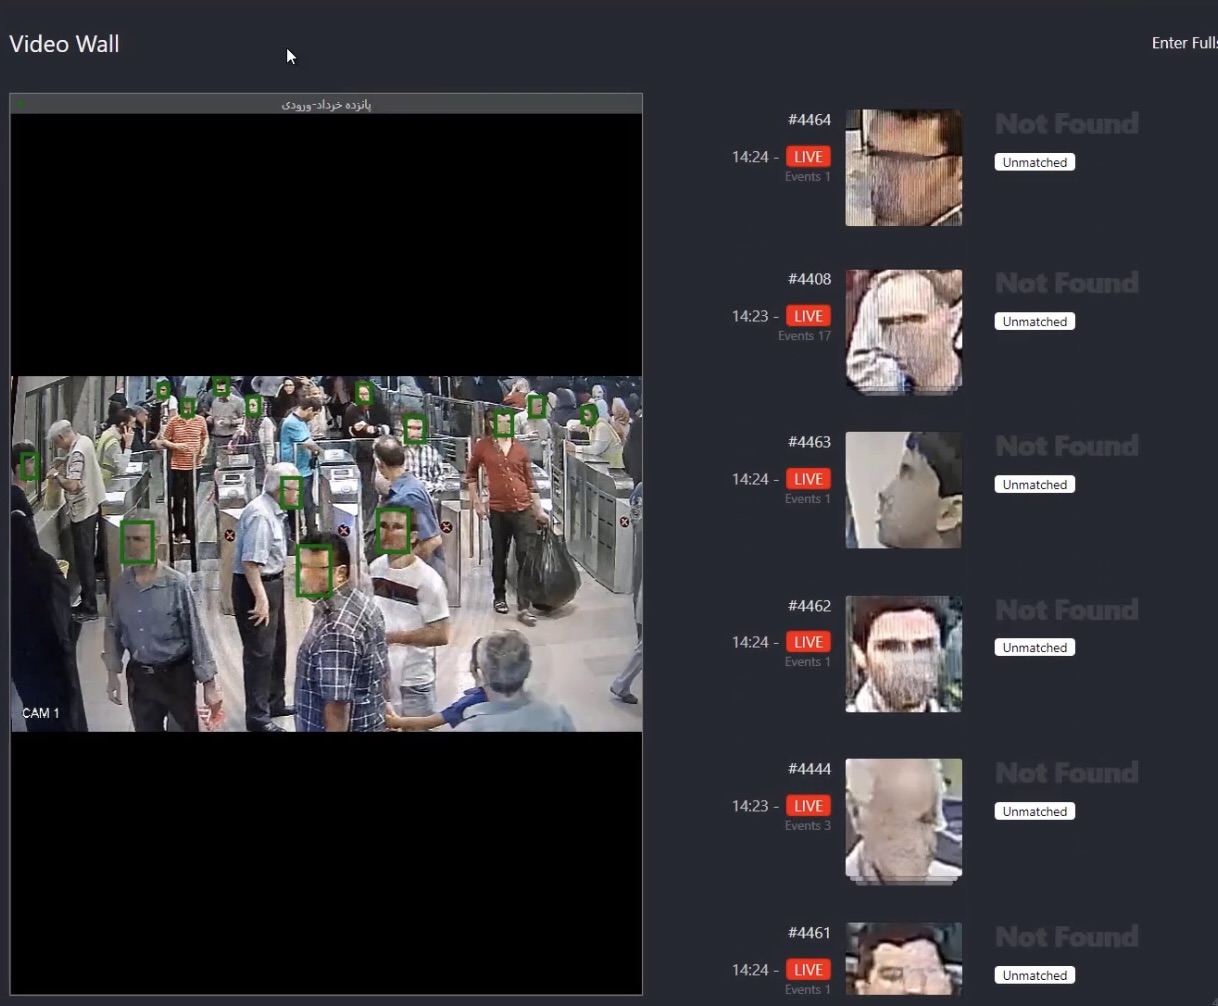
Task: Click Unmatched tag on event #4464
Action: pos(1034,162)
